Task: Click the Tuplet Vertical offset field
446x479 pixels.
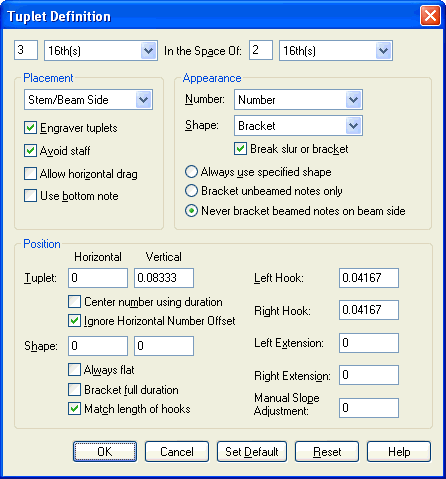Action: coord(164,278)
